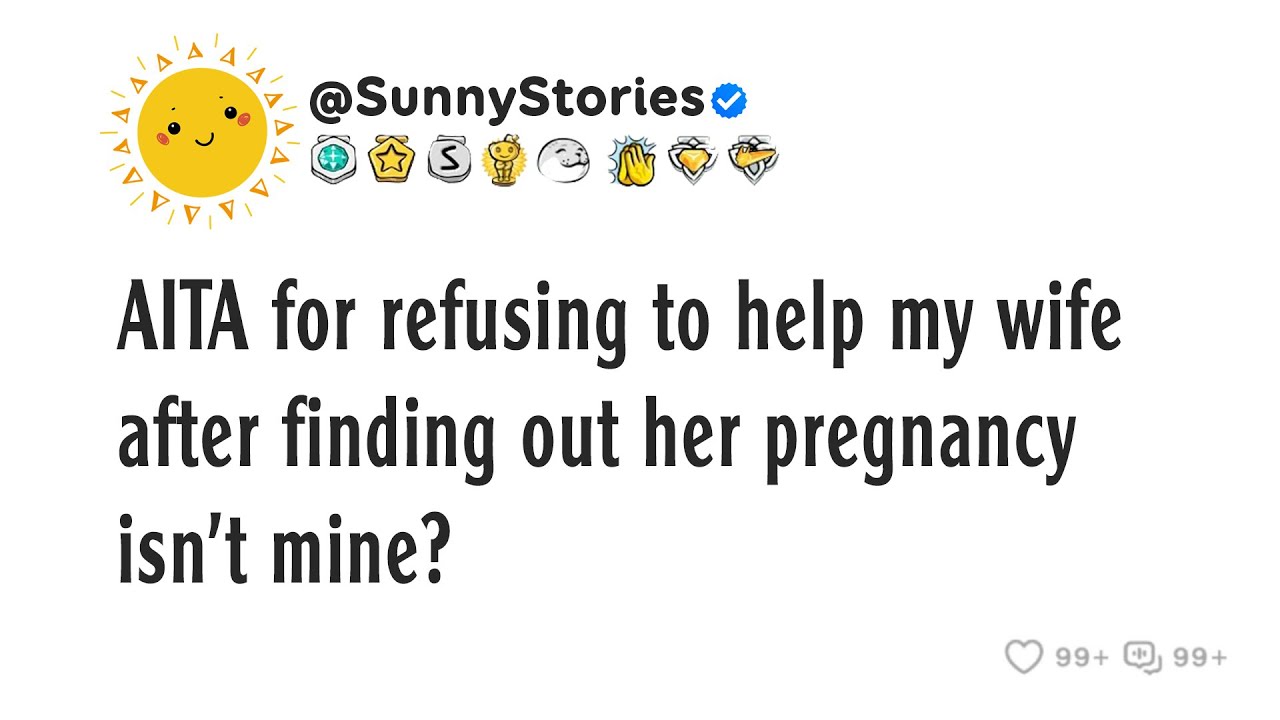
Task: Open comments via the speech bubble icon
Action: click(1142, 657)
